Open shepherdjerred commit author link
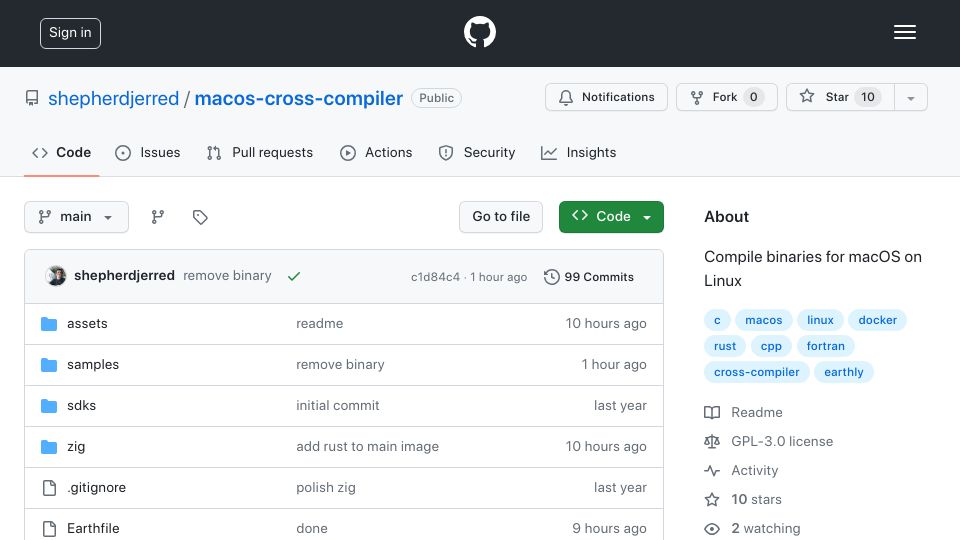 [x=124, y=276]
